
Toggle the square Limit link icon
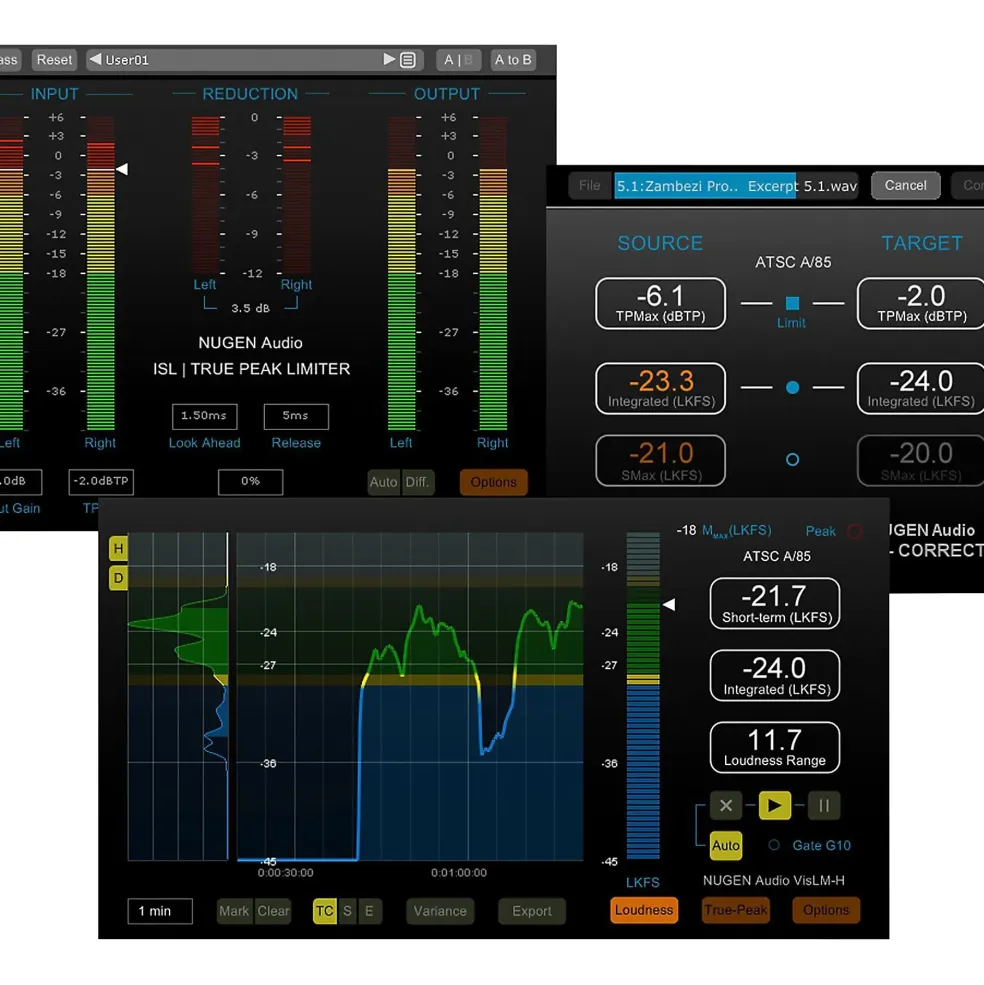coord(792,303)
